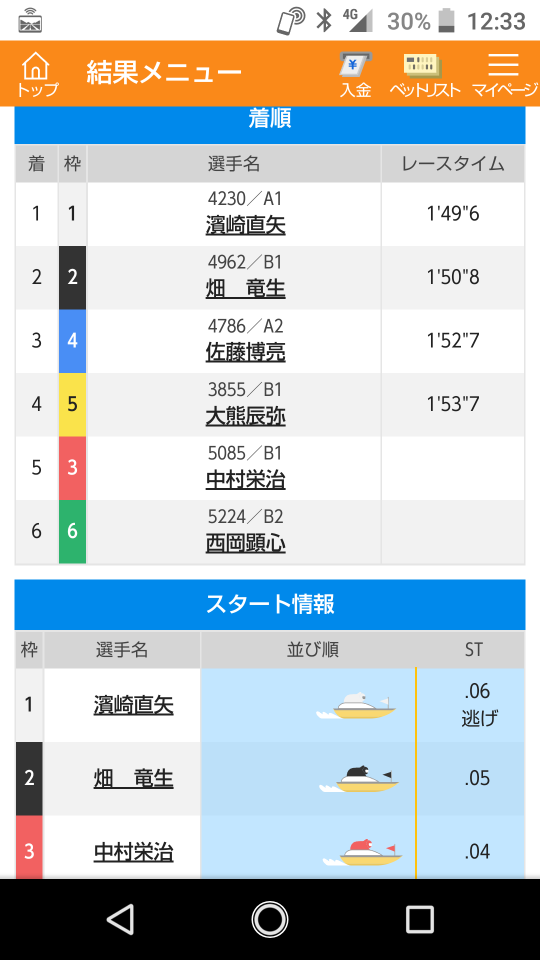Image resolution: width=540 pixels, height=960 pixels.
Task: Open the ベットリスト icon
Action: pos(425,75)
